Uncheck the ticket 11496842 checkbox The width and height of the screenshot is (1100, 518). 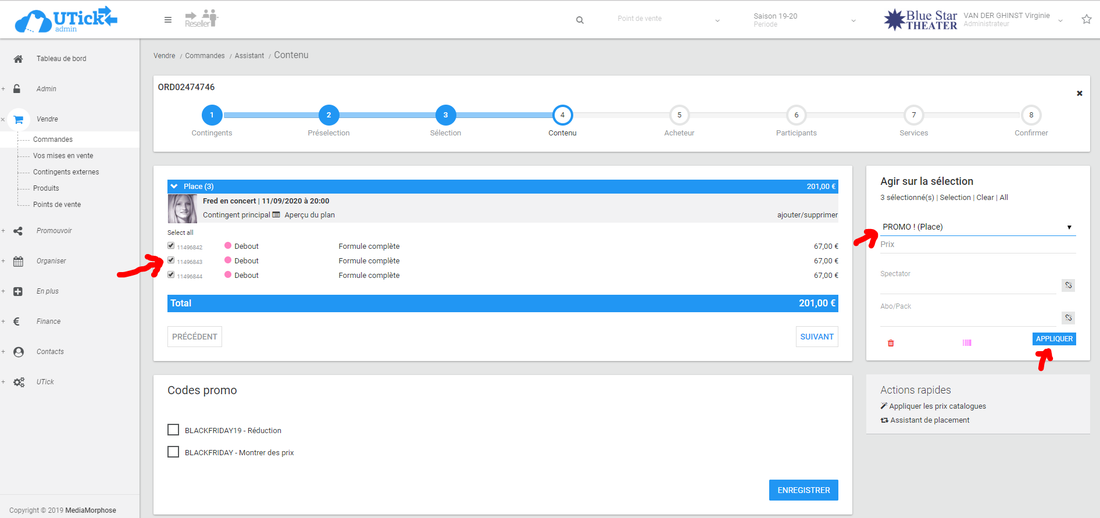171,246
